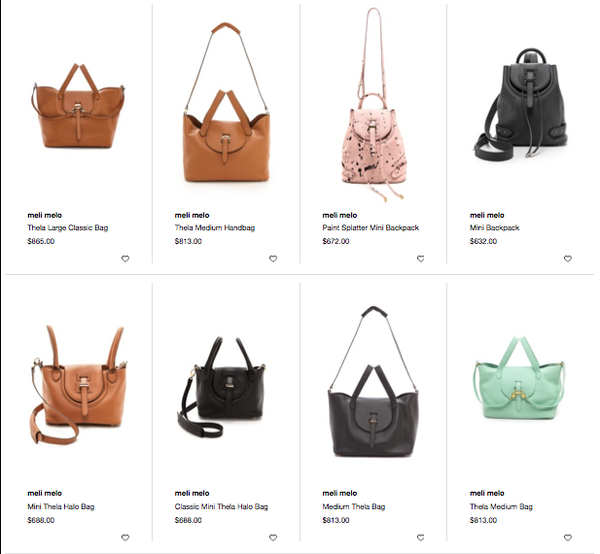Click the $865.00 price of Thela Large
The height and width of the screenshot is (554, 600).
41,241
